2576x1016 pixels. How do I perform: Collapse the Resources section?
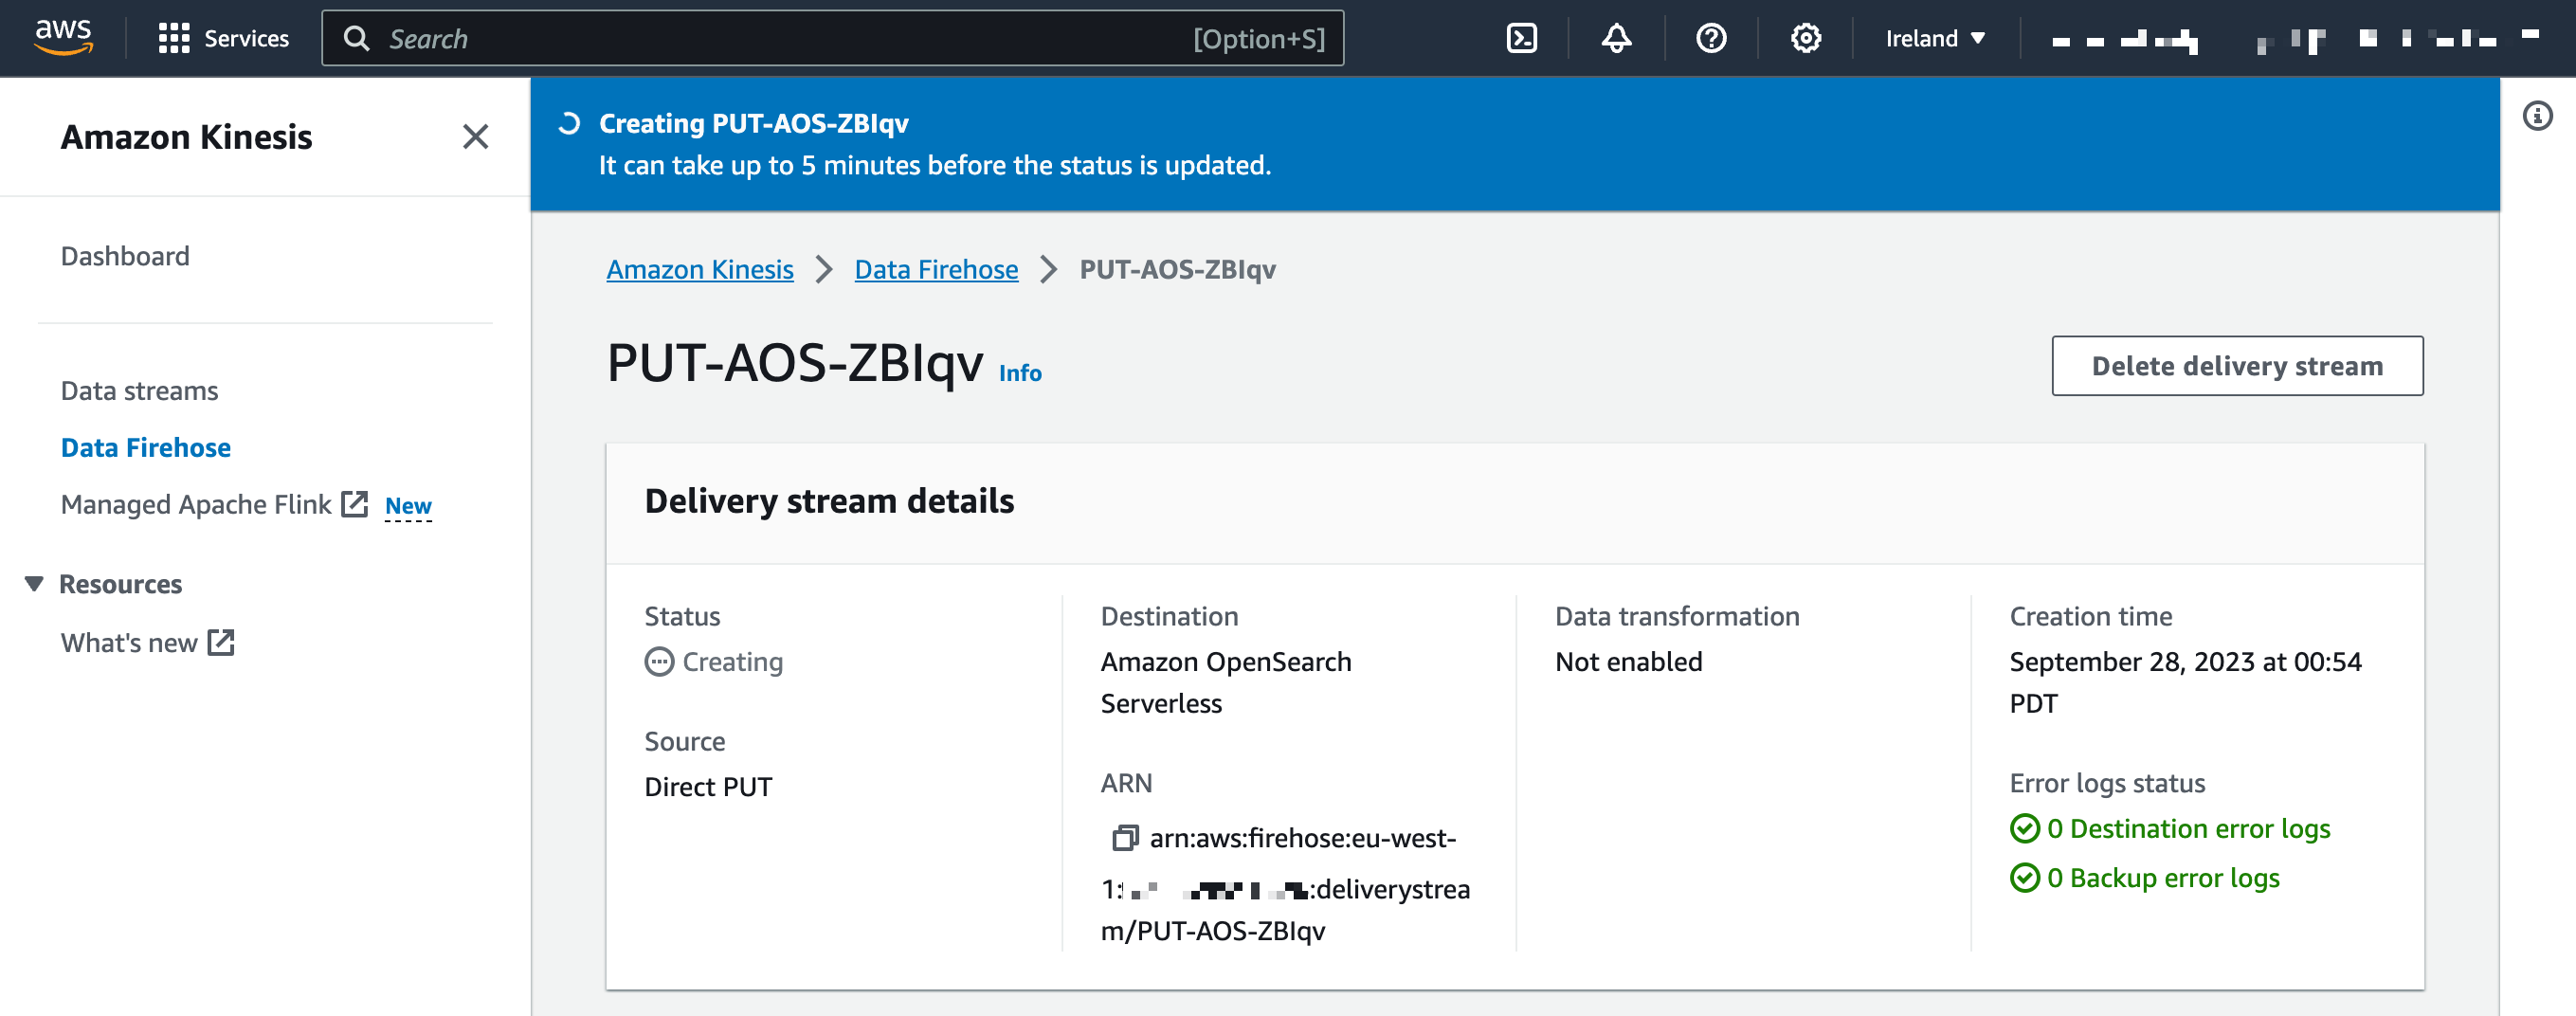(34, 584)
